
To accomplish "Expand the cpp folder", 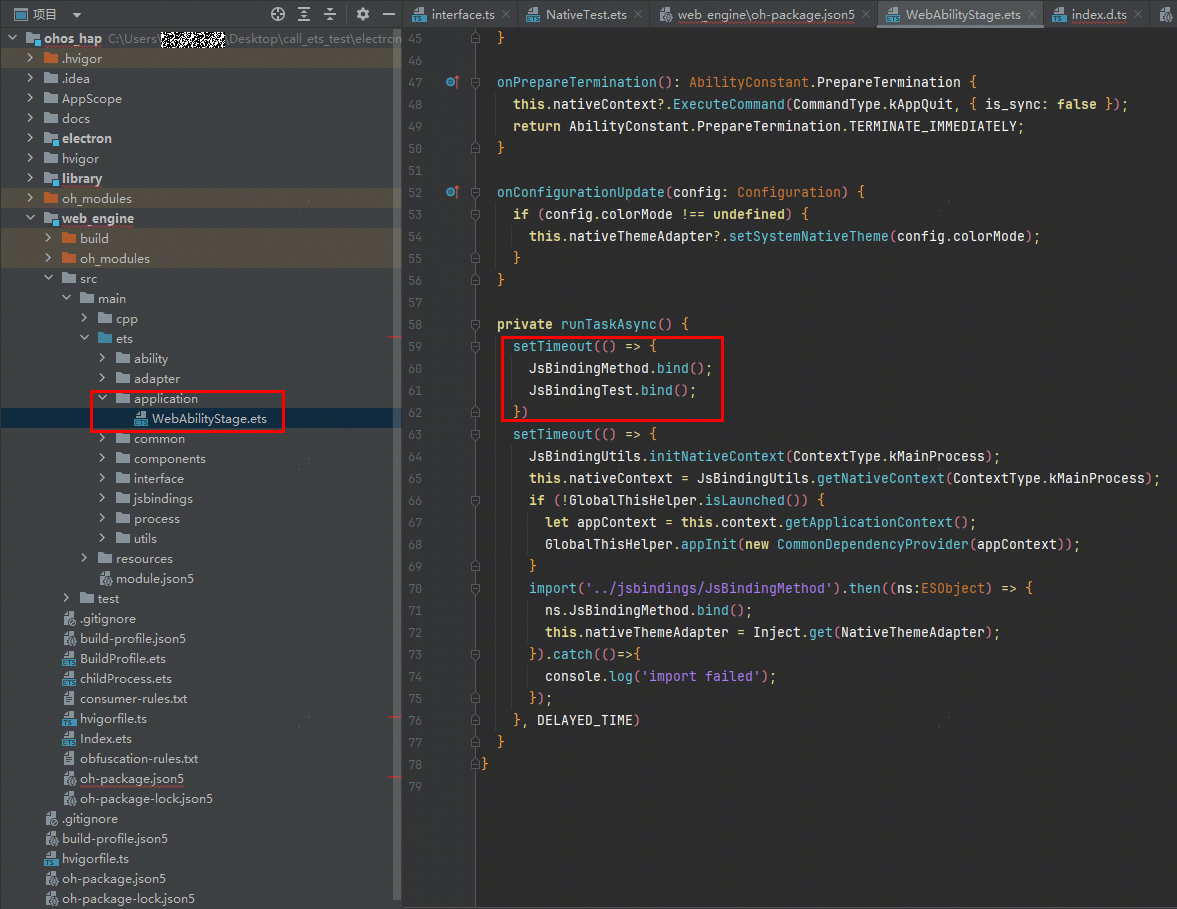I will [84, 318].
